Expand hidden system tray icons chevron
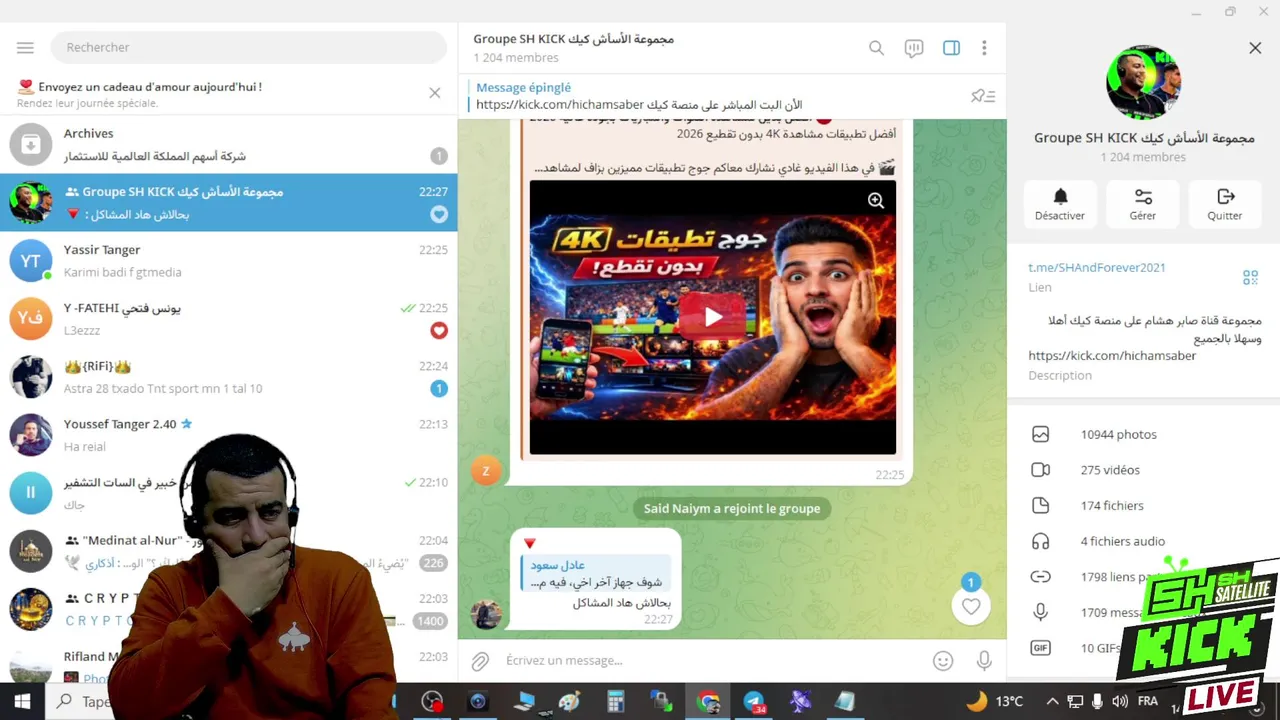This screenshot has width=1280, height=720. point(1052,701)
